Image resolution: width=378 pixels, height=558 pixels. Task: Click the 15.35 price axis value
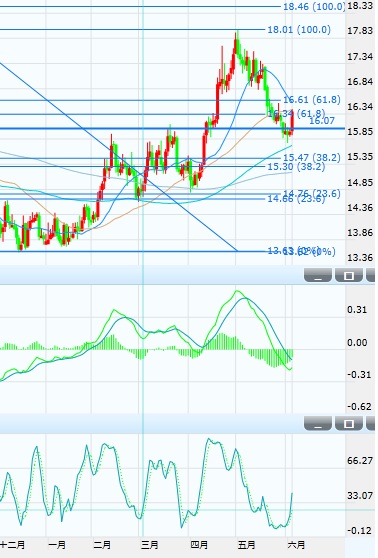[x=360, y=157]
